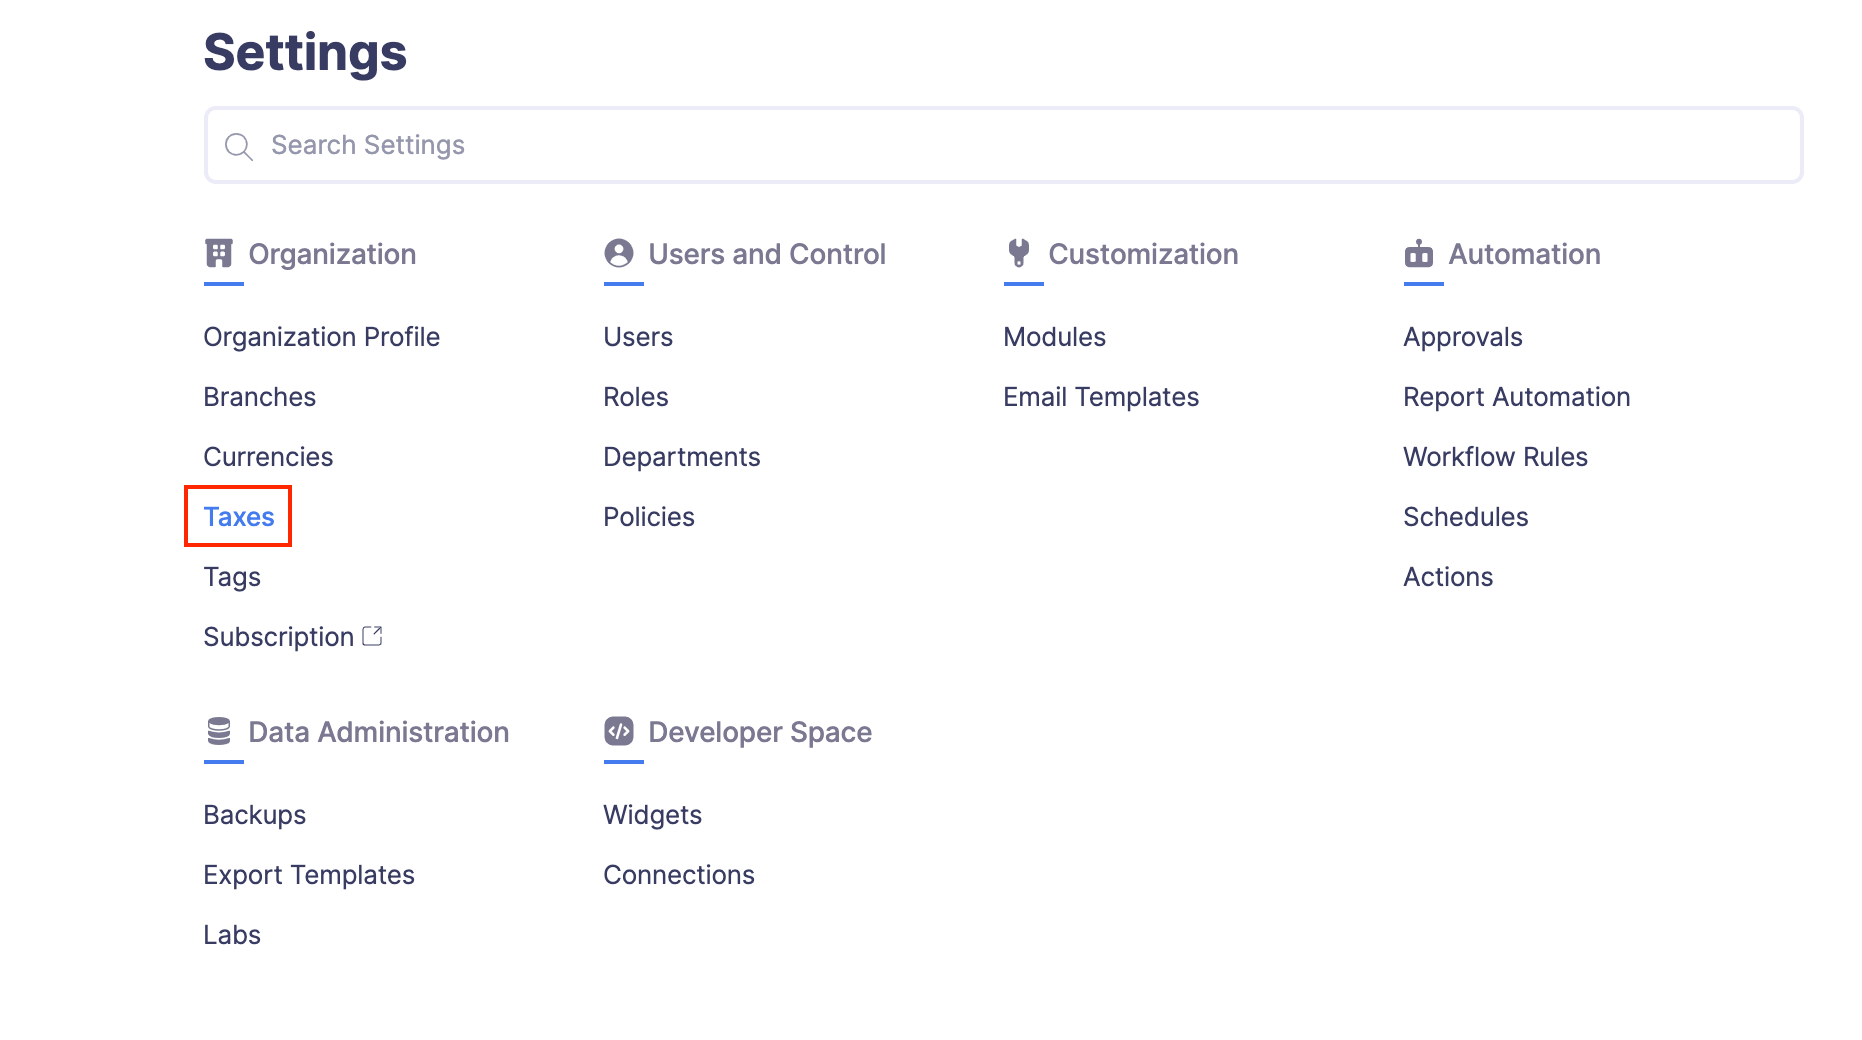Click the Automation robot icon
The height and width of the screenshot is (1040, 1862).
[1418, 254]
